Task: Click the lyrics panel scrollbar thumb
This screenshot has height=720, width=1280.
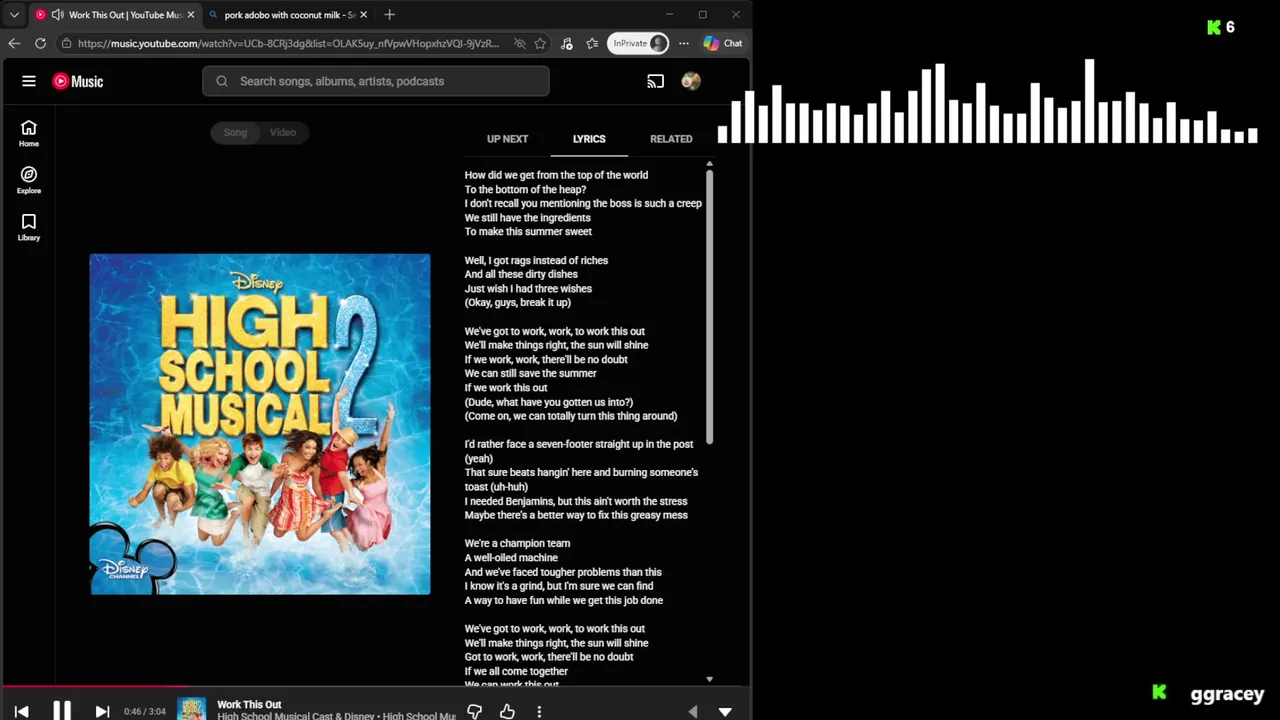Action: pyautogui.click(x=709, y=307)
